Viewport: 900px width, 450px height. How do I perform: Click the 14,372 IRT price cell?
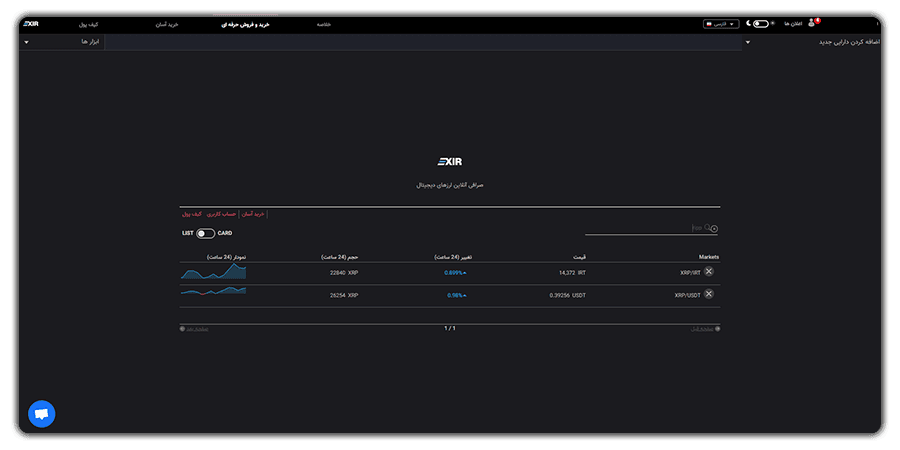pyautogui.click(x=572, y=273)
